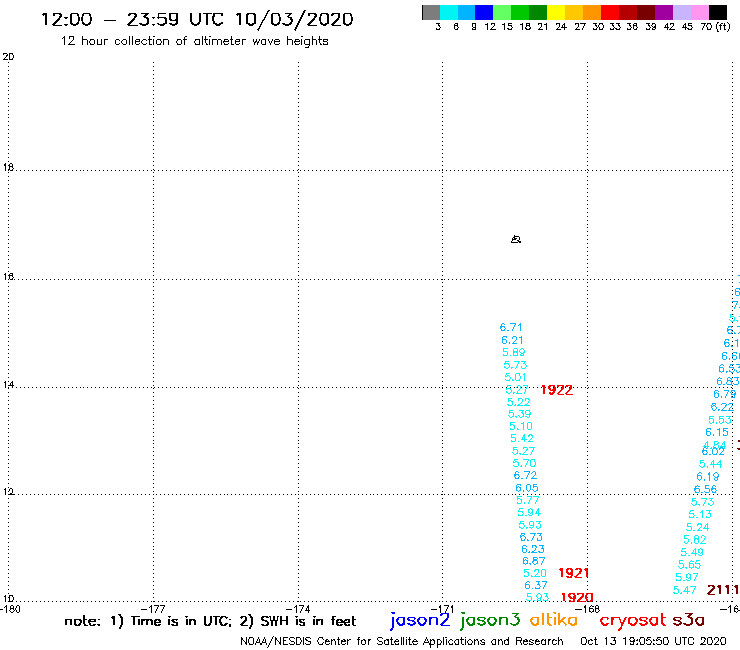This screenshot has height=650, width=740.
Task: Select the jason3 legend label
Action: (x=490, y=620)
